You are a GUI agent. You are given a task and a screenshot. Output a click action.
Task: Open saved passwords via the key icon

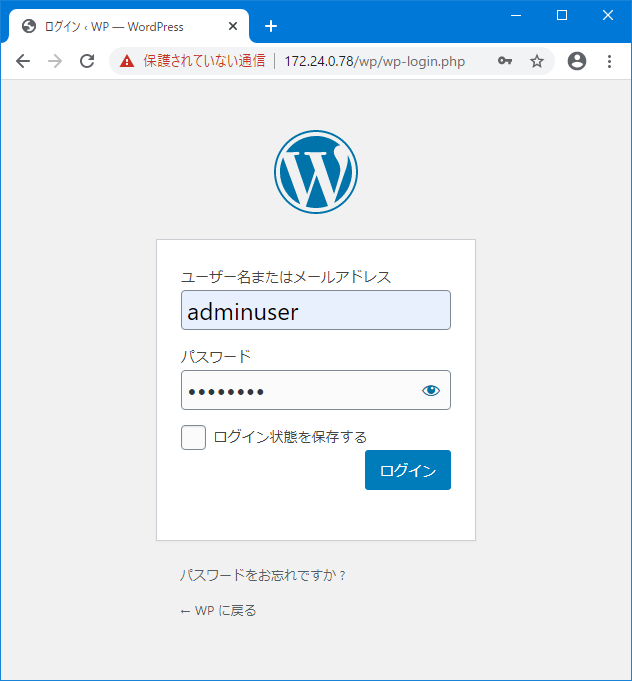point(505,61)
